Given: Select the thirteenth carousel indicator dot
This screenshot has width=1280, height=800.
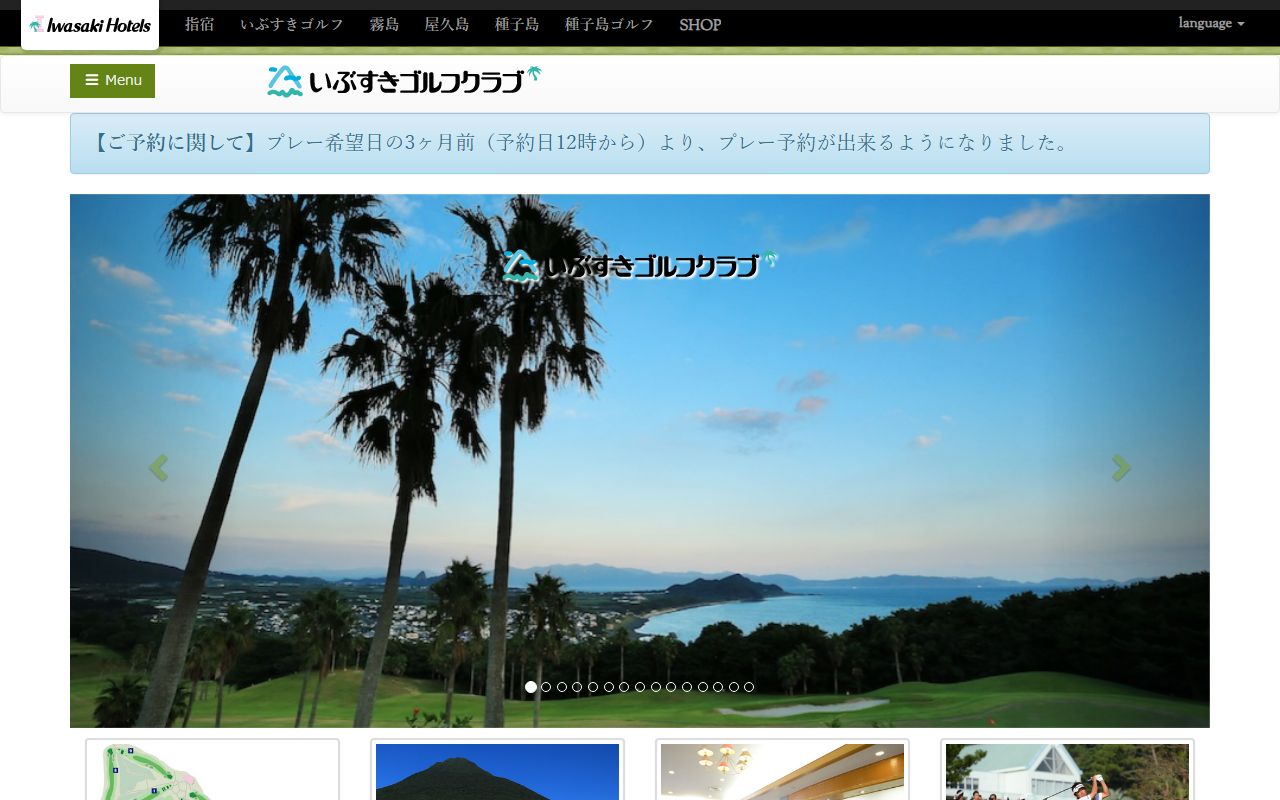Looking at the screenshot, I should coord(718,687).
